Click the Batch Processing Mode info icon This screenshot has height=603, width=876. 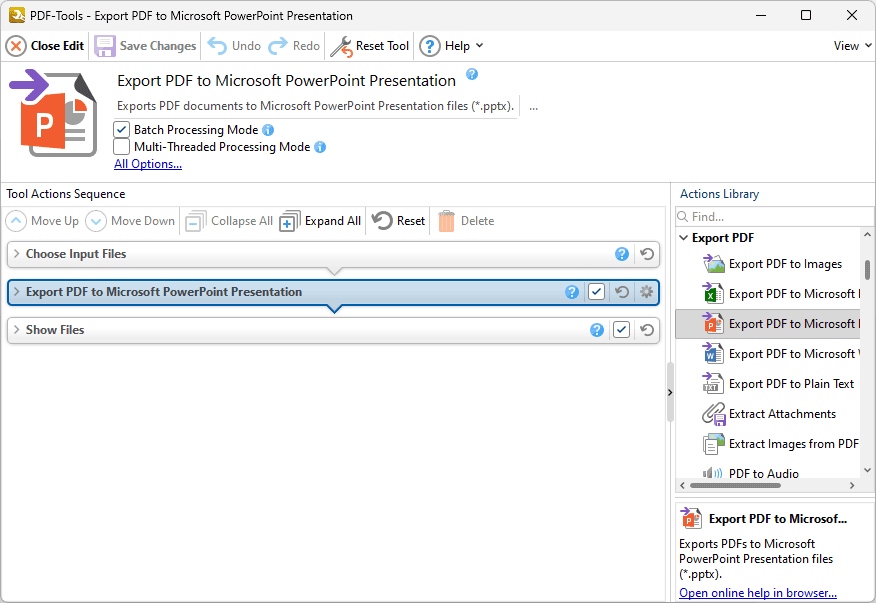268,130
